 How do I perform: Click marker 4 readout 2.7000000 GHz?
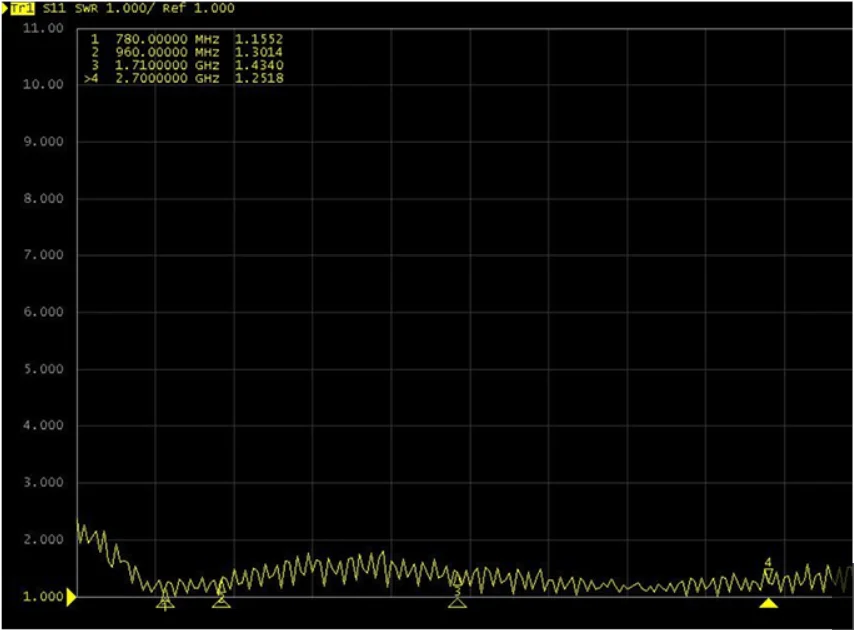click(167, 78)
